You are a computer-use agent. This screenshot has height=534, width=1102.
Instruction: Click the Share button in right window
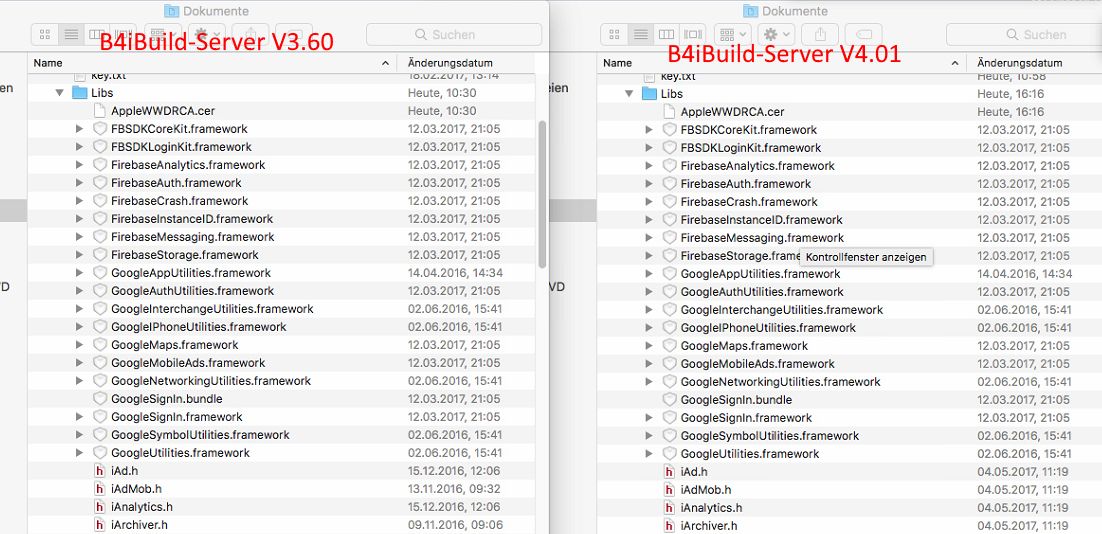[x=819, y=34]
